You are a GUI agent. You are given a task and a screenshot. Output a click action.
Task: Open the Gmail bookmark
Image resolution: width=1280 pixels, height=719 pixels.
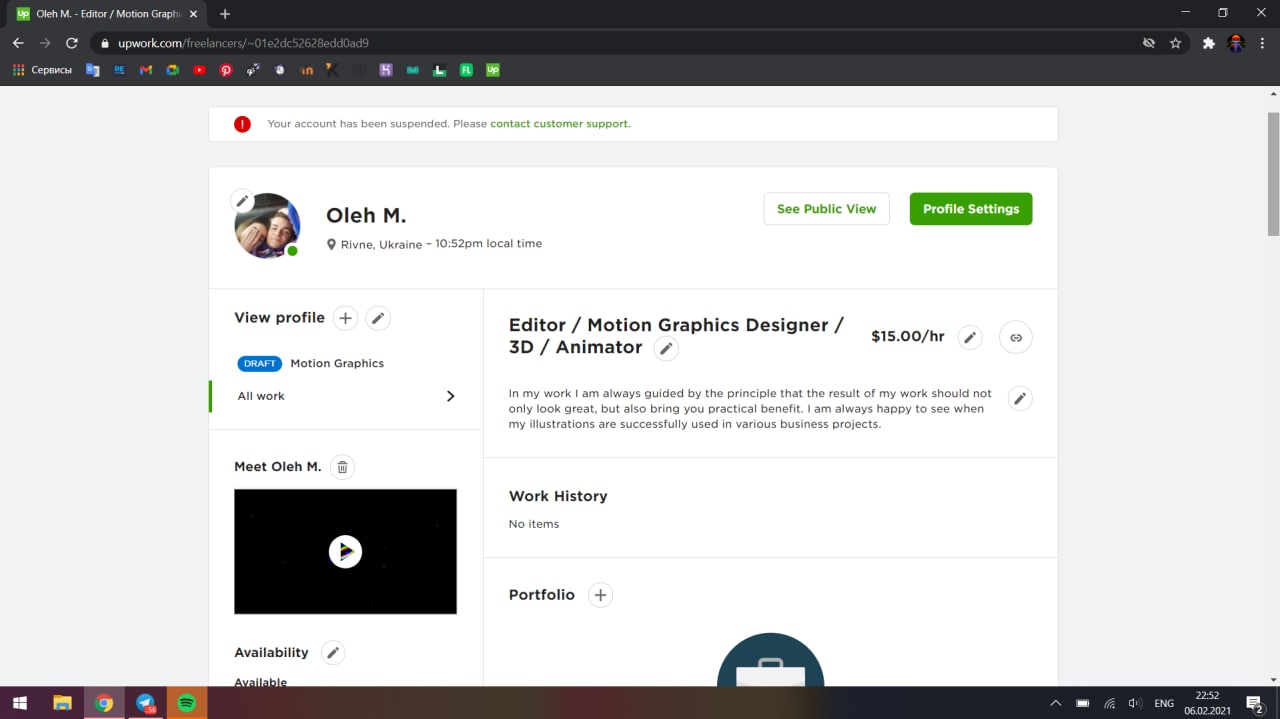click(x=146, y=70)
